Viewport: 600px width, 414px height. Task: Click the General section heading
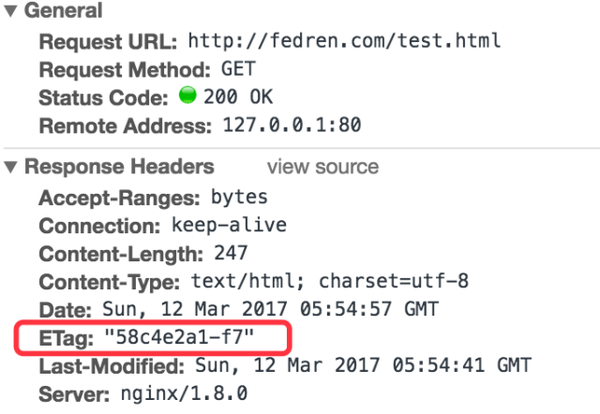[x=64, y=10]
